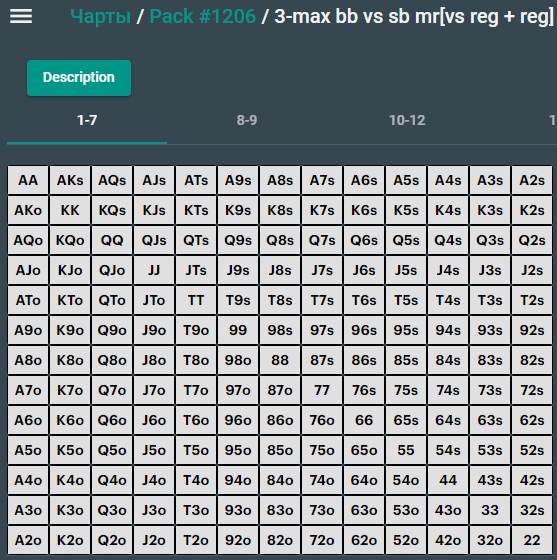Click the 98s hand cell
The image size is (557, 560).
pos(280,330)
